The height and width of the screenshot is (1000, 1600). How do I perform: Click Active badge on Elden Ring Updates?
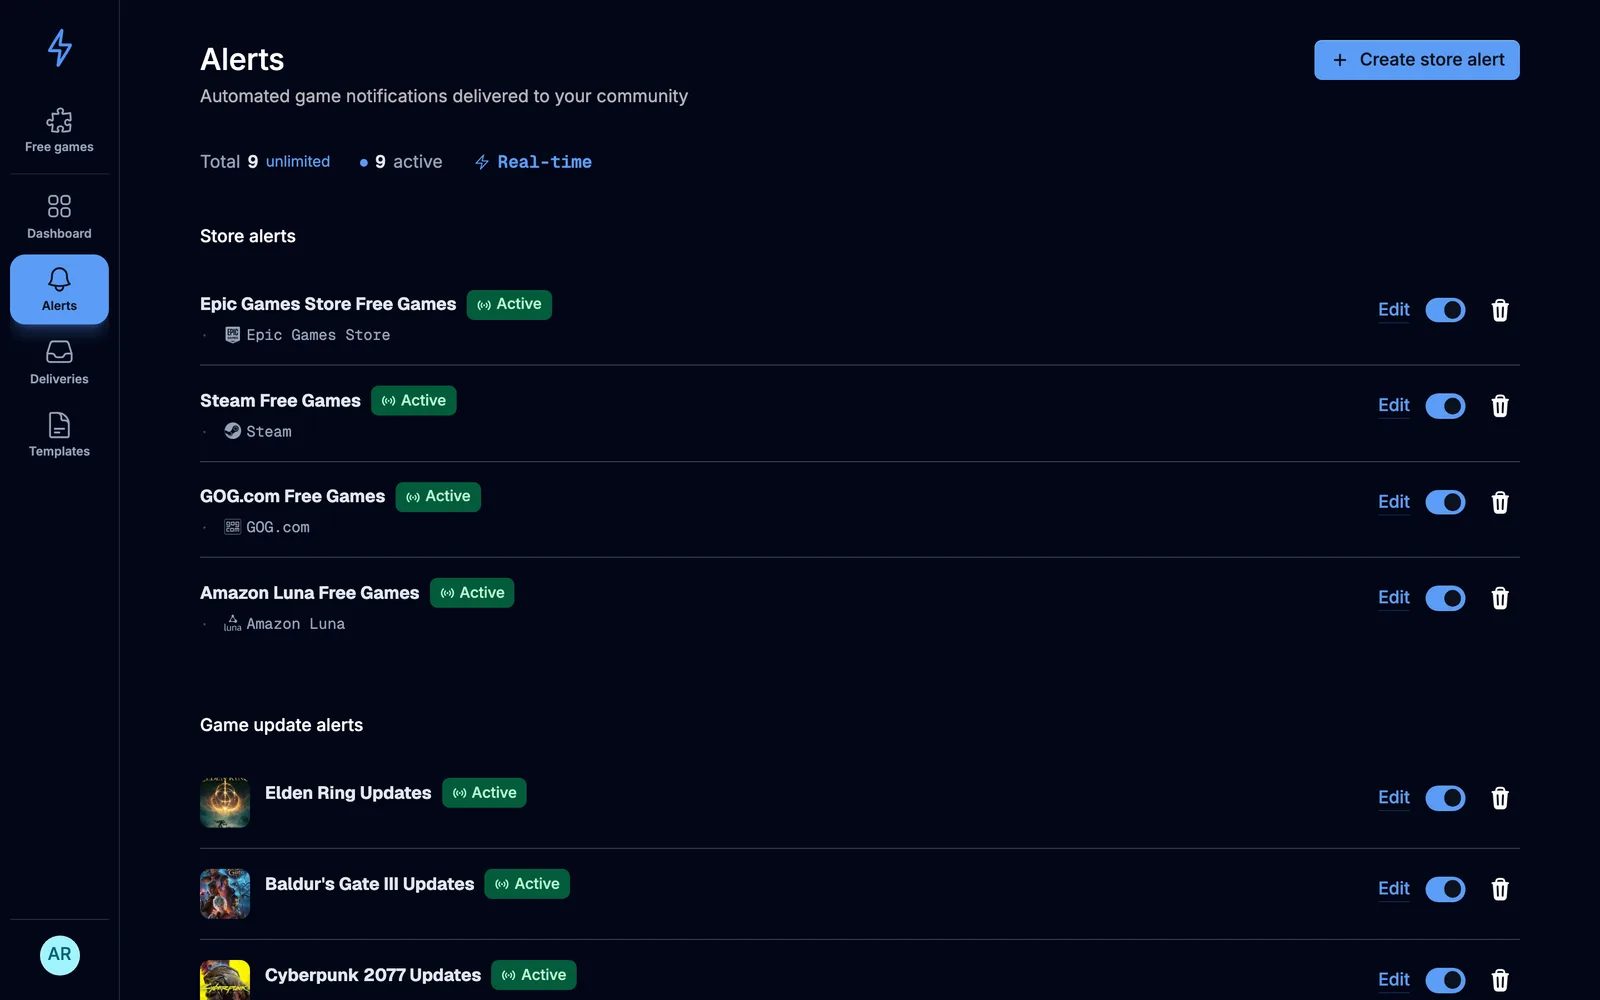pos(484,793)
